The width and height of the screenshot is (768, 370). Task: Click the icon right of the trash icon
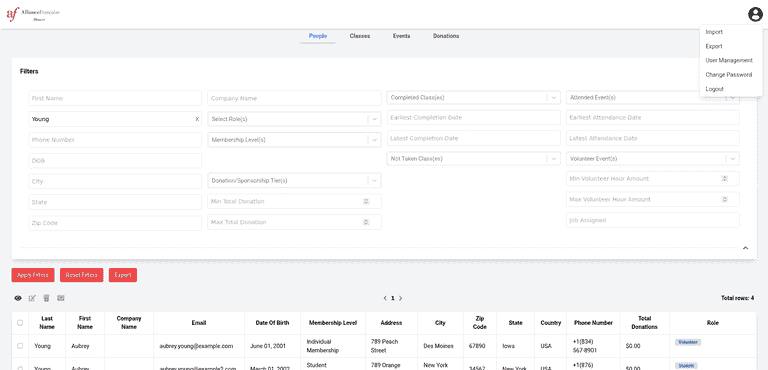pos(61,298)
